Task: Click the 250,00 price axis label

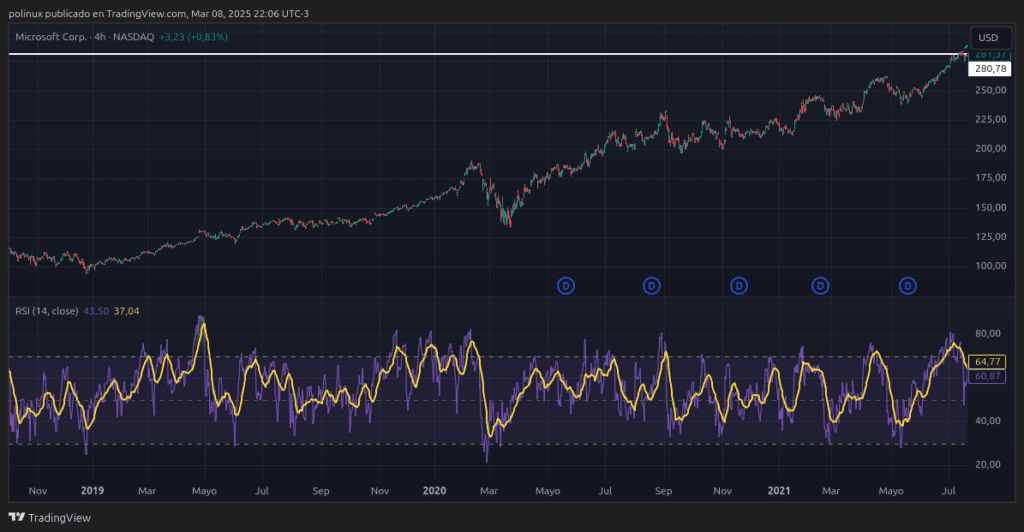Action: 991,91
